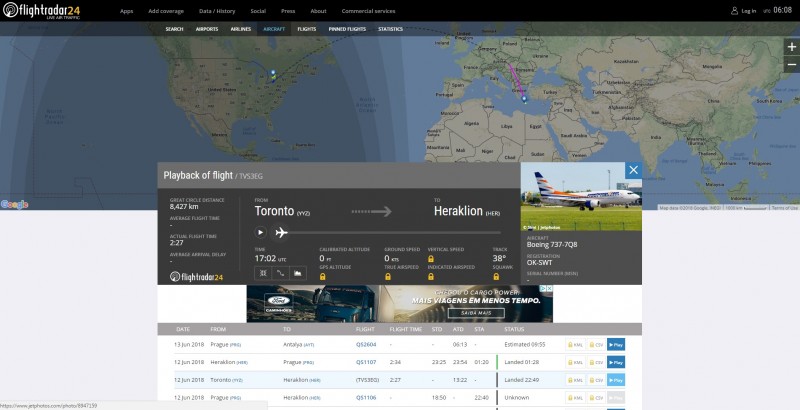The image size is (800, 410).
Task: Close the Playback of flight panel
Action: (x=633, y=170)
